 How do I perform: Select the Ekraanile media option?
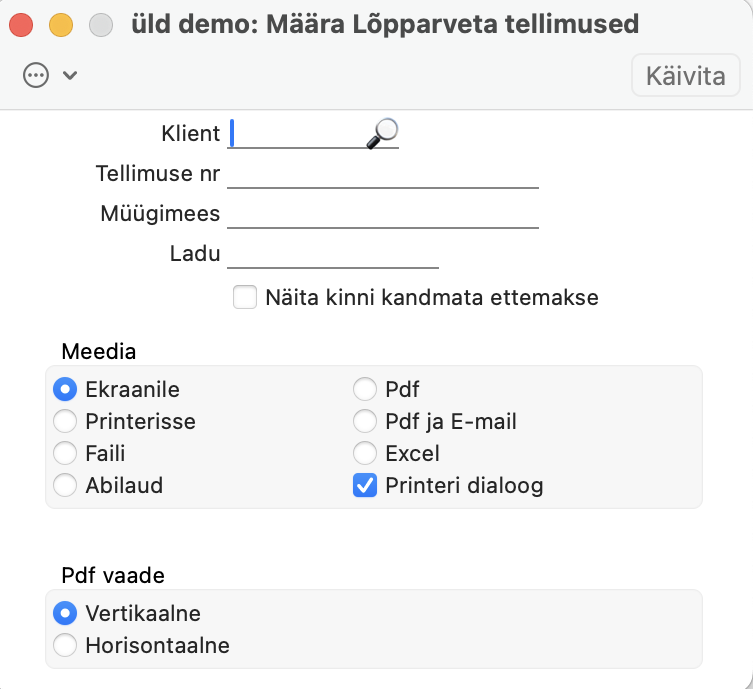(65, 389)
